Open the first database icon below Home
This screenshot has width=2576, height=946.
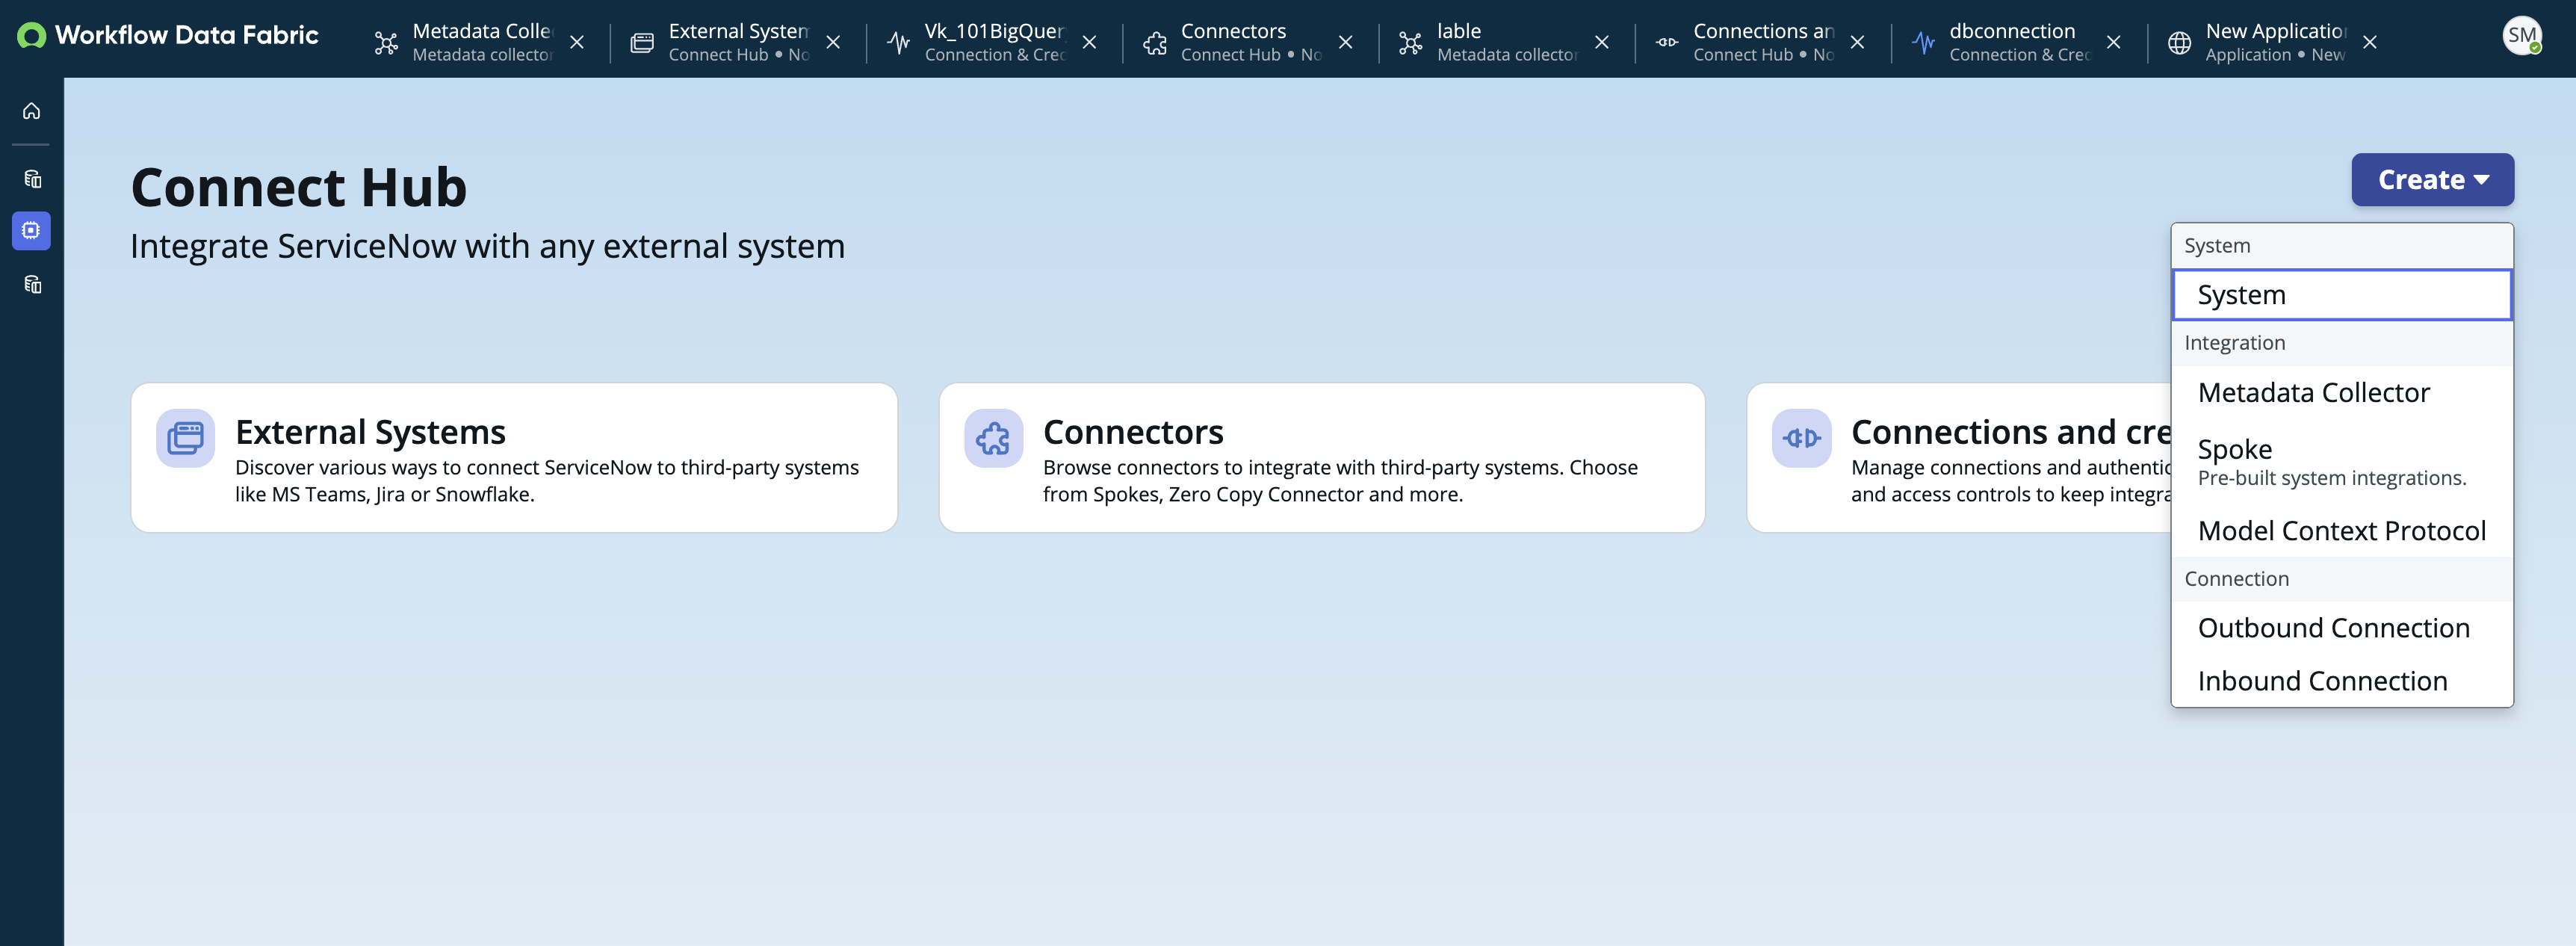coord(32,179)
